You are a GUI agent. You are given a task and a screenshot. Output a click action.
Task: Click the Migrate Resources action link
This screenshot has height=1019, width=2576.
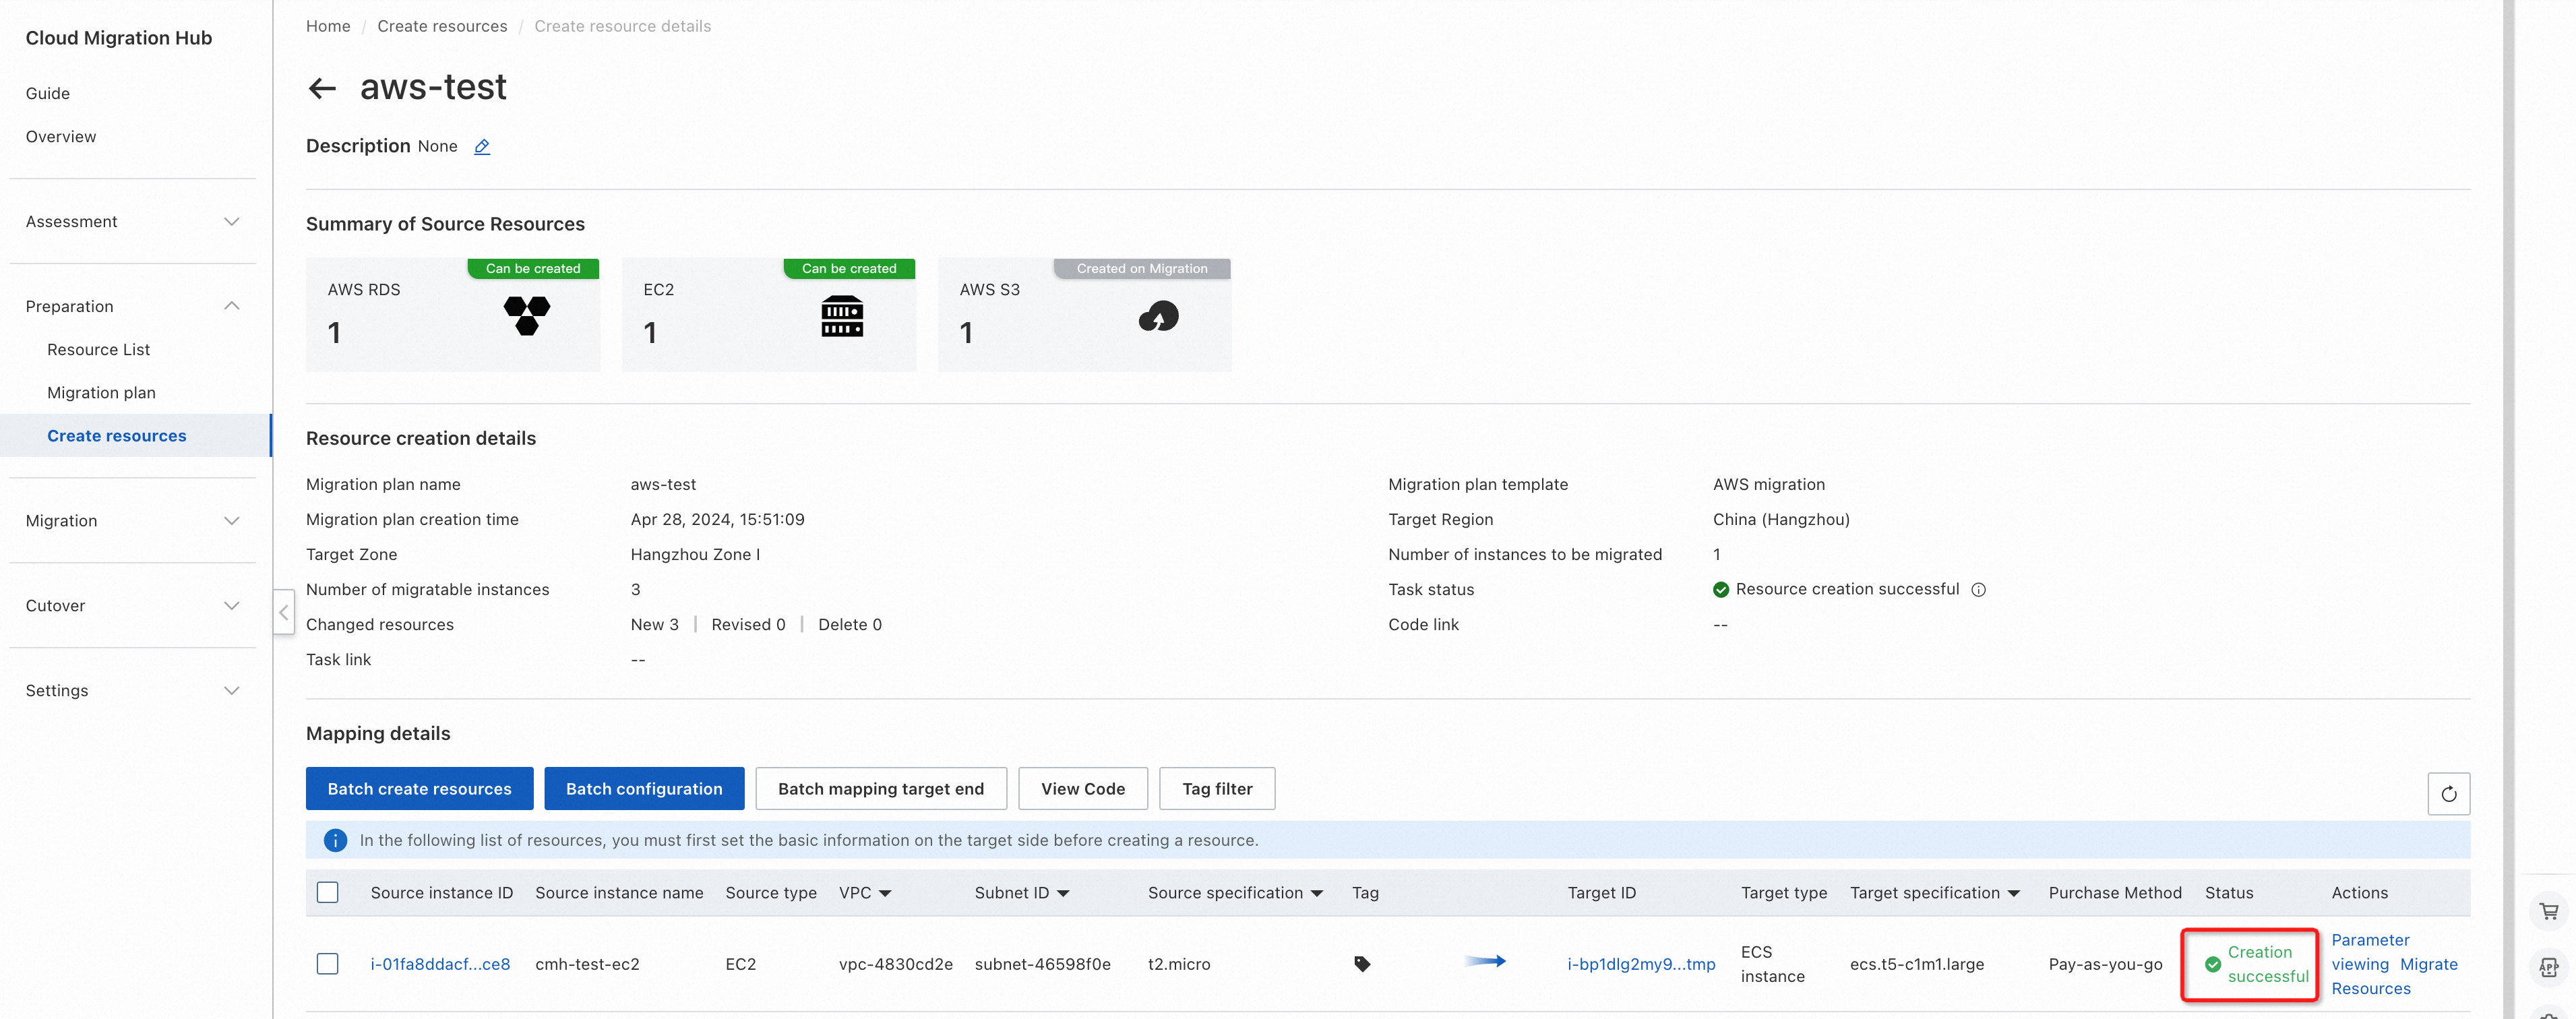coord(2395,976)
